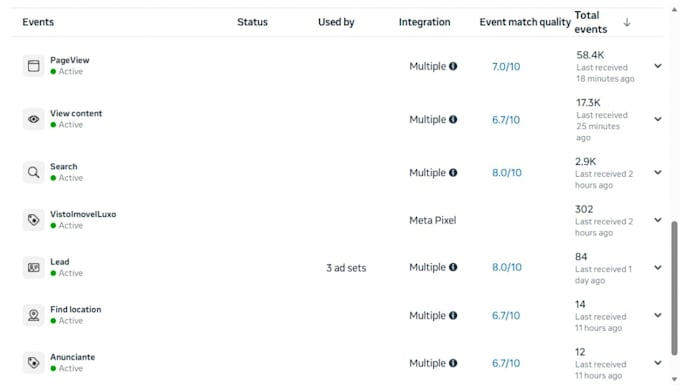Open info icon beside Anunciante Multiple
The image size is (680, 392).
pyautogui.click(x=453, y=363)
